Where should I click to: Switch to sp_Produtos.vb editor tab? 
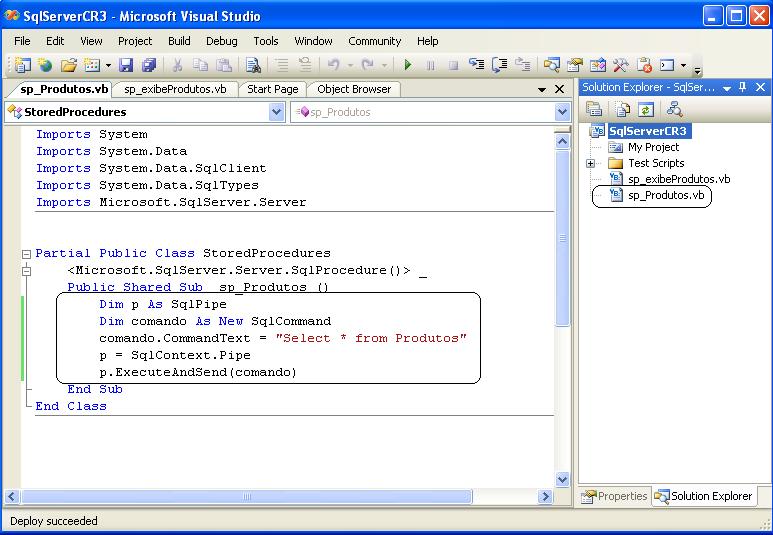(64, 89)
